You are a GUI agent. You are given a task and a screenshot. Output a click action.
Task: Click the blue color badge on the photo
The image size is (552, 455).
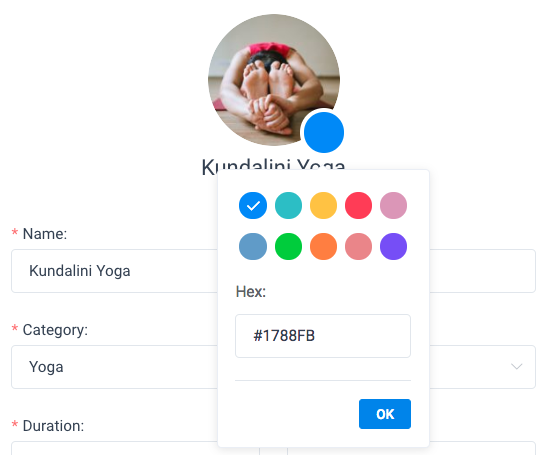tap(324, 132)
